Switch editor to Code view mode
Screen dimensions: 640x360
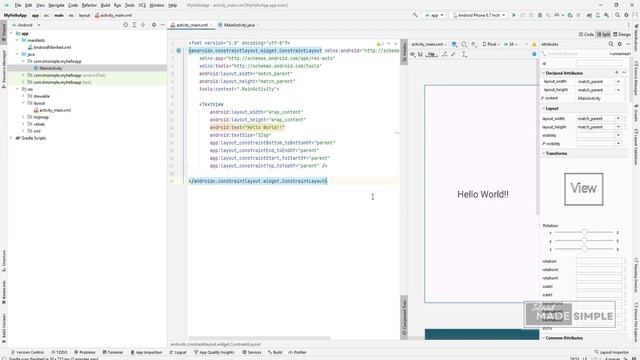pyautogui.click(x=586, y=34)
